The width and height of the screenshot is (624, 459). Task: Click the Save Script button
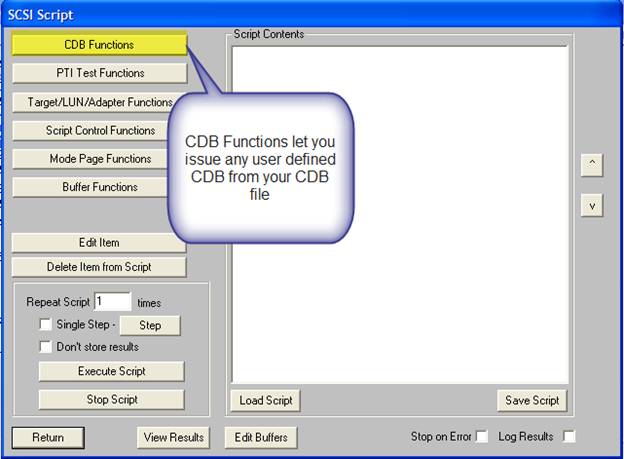click(531, 400)
